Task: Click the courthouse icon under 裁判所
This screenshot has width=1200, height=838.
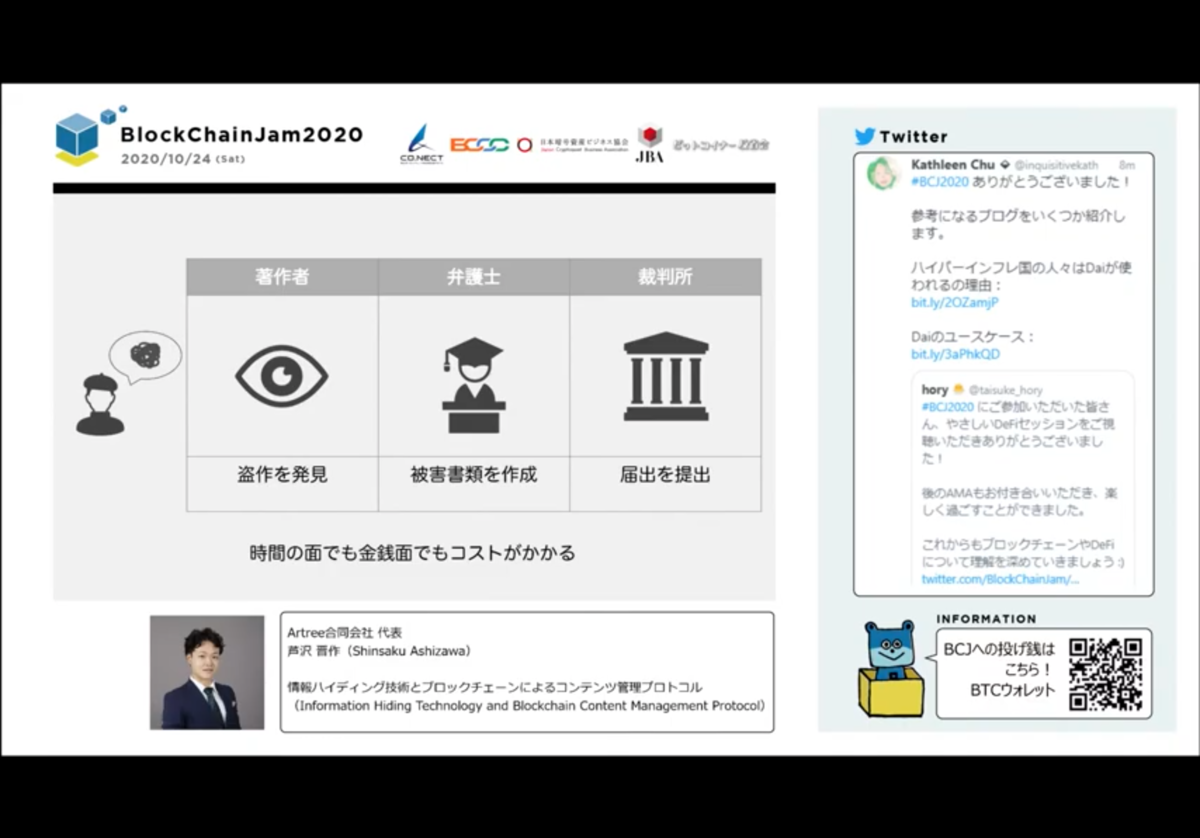Action: click(666, 376)
